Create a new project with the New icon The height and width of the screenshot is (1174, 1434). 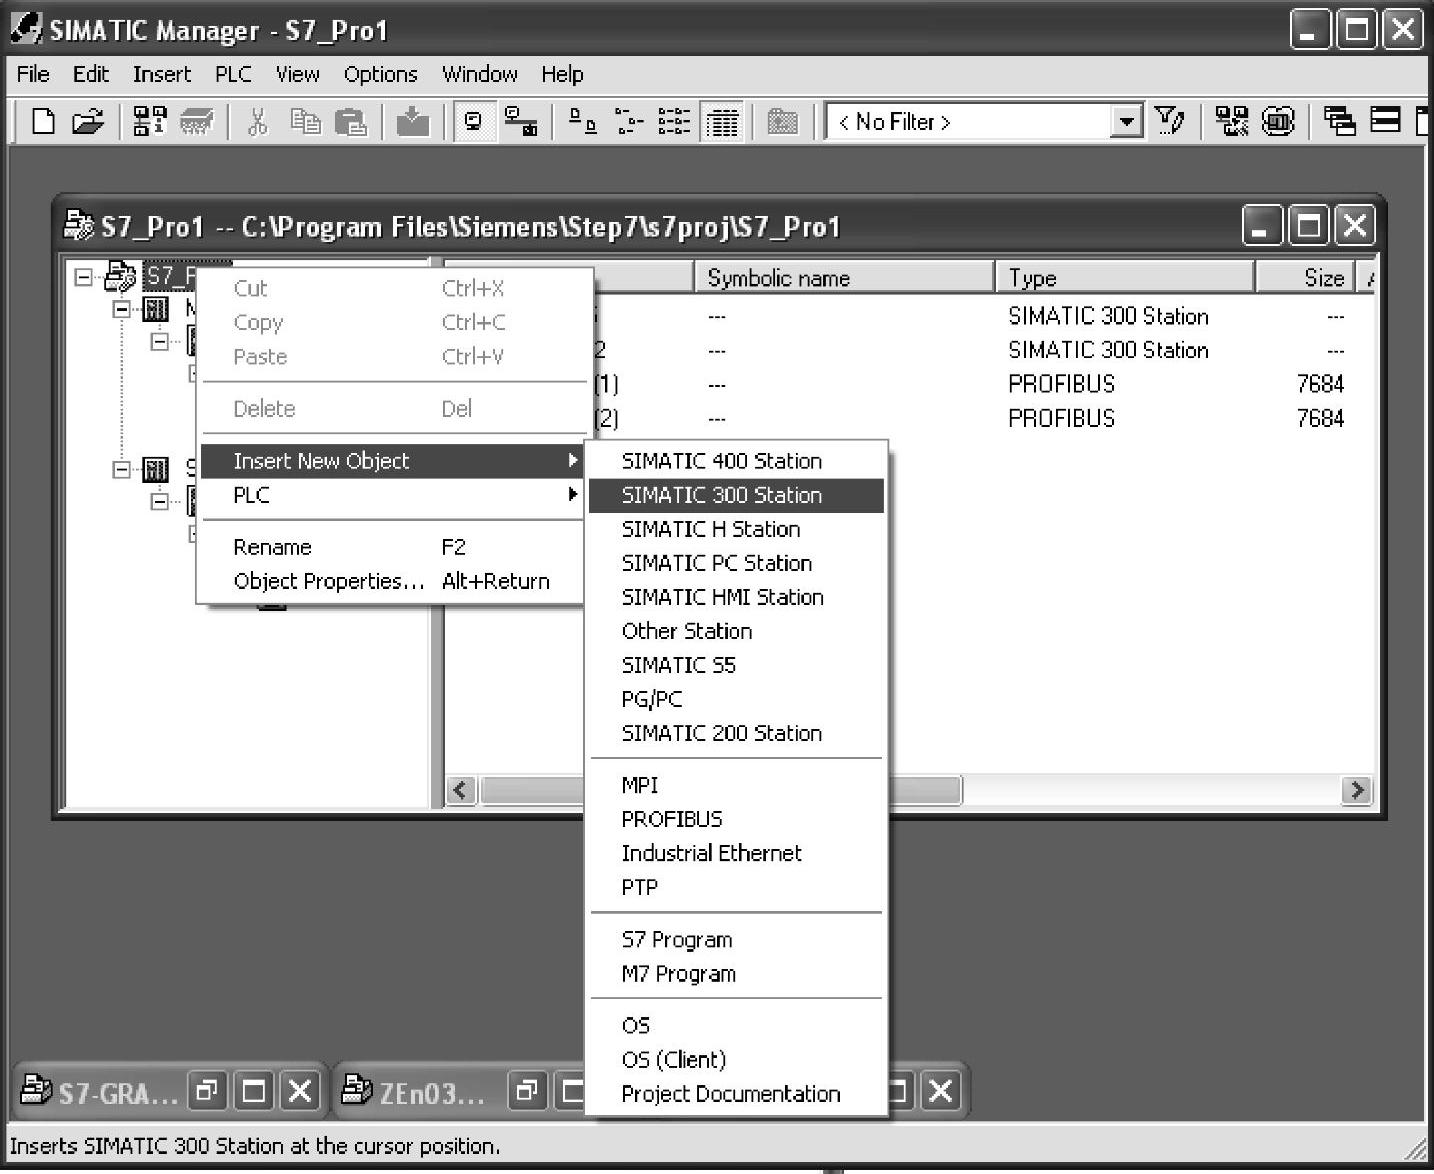(43, 122)
